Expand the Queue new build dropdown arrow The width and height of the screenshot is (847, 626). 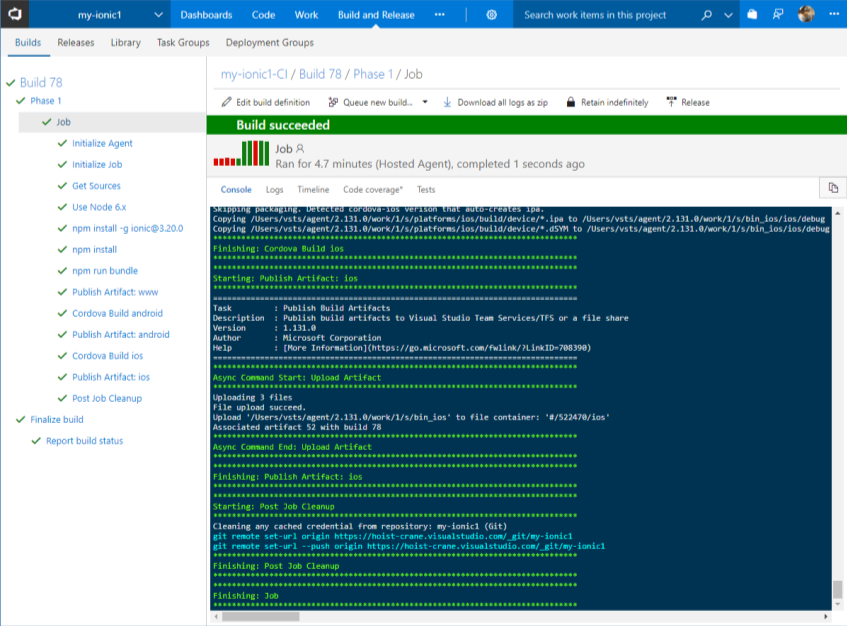click(425, 102)
